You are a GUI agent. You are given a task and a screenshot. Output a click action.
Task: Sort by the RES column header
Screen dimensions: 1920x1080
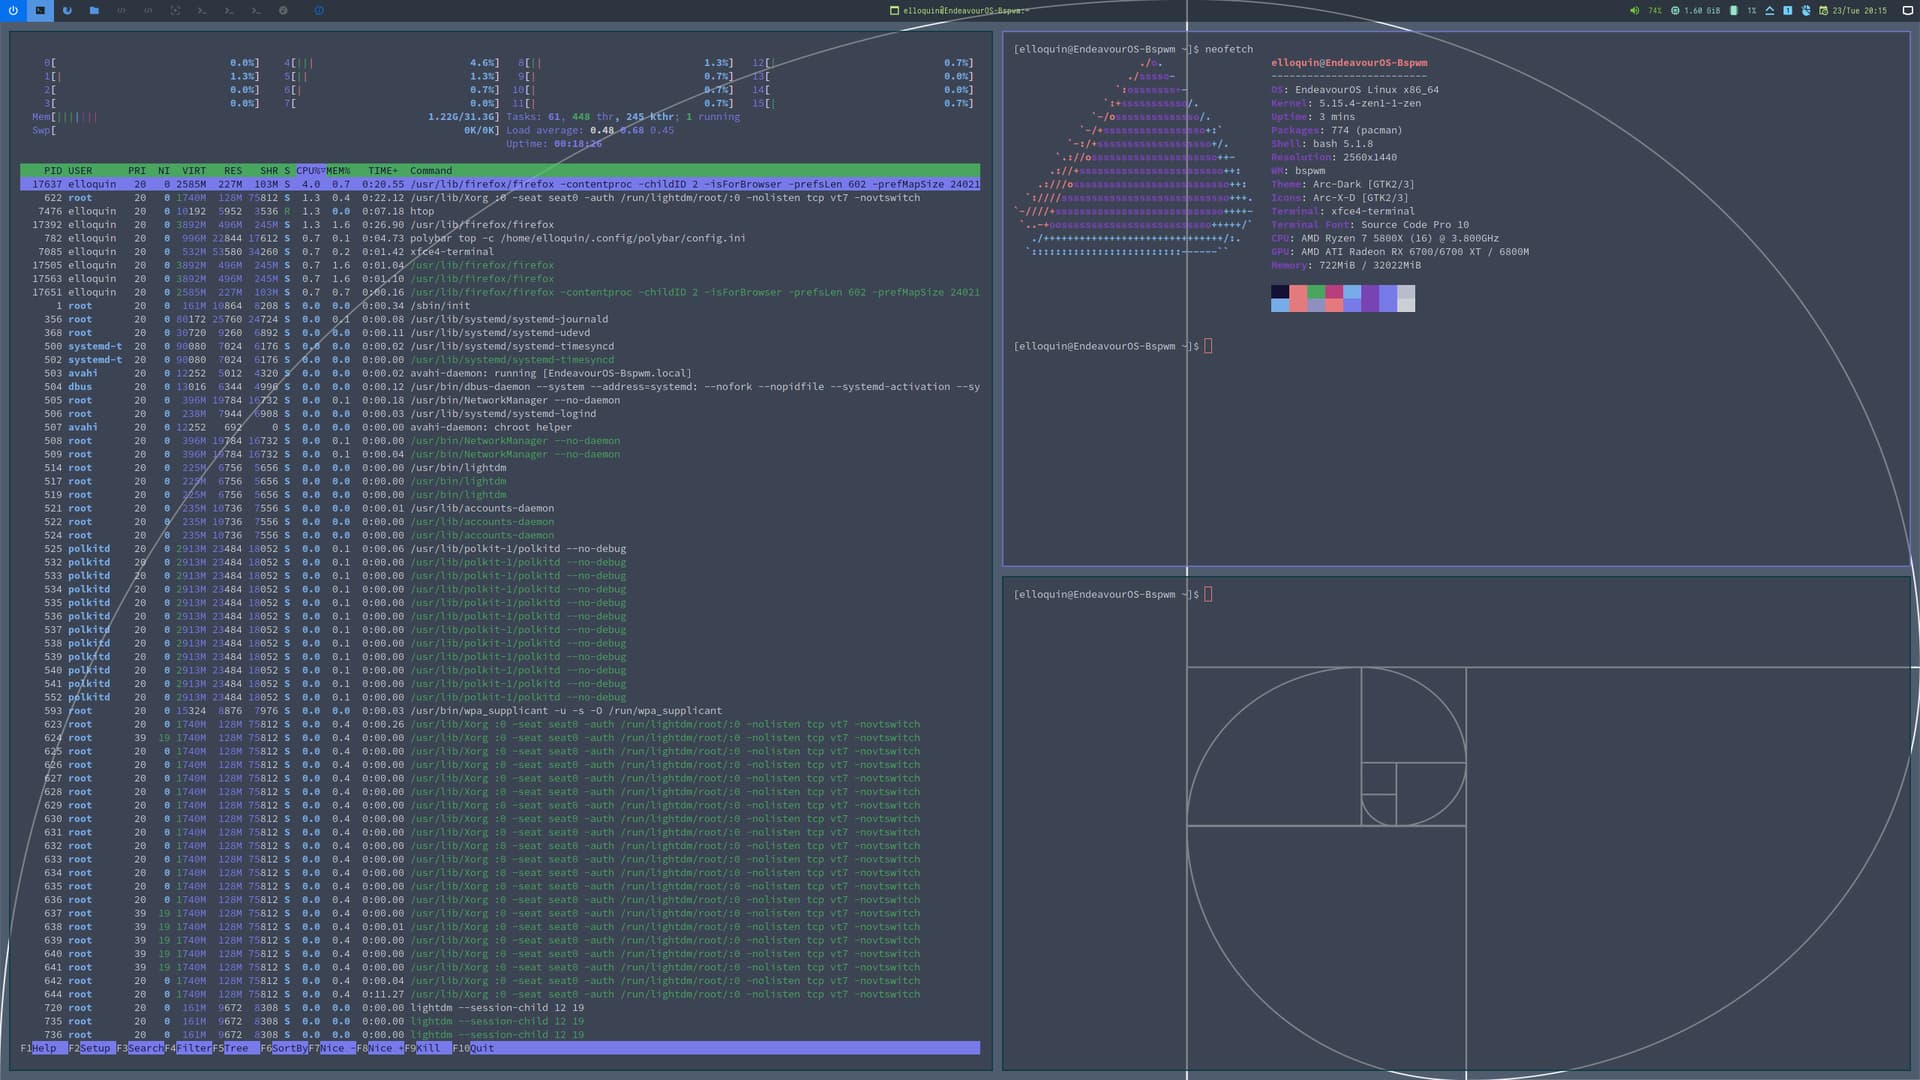pyautogui.click(x=233, y=171)
